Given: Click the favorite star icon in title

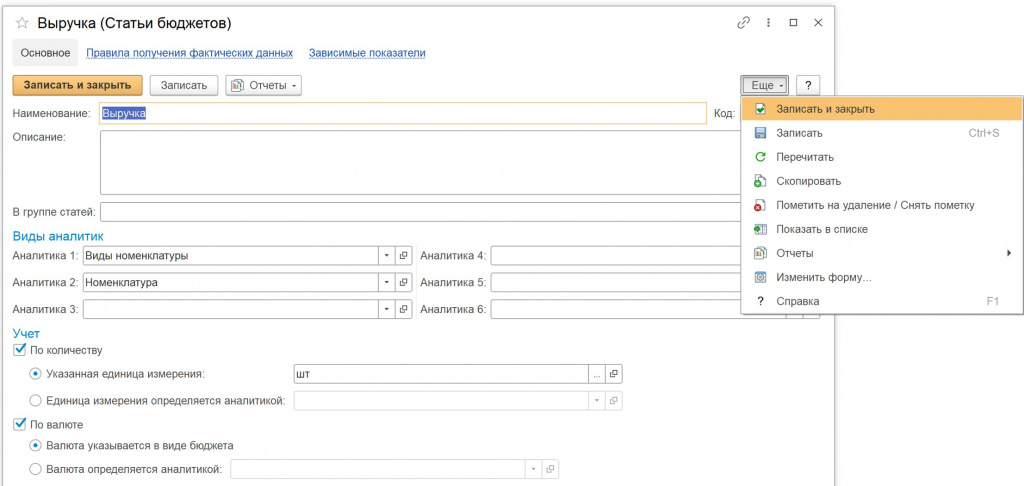Looking at the screenshot, I should [20, 22].
